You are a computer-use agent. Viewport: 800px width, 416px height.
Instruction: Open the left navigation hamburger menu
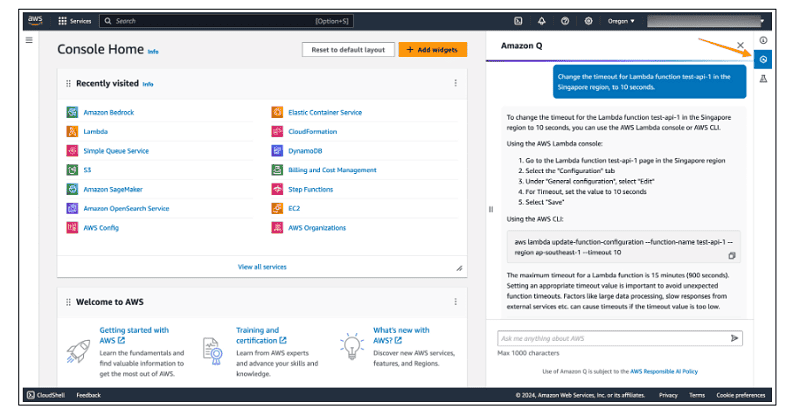[29, 40]
